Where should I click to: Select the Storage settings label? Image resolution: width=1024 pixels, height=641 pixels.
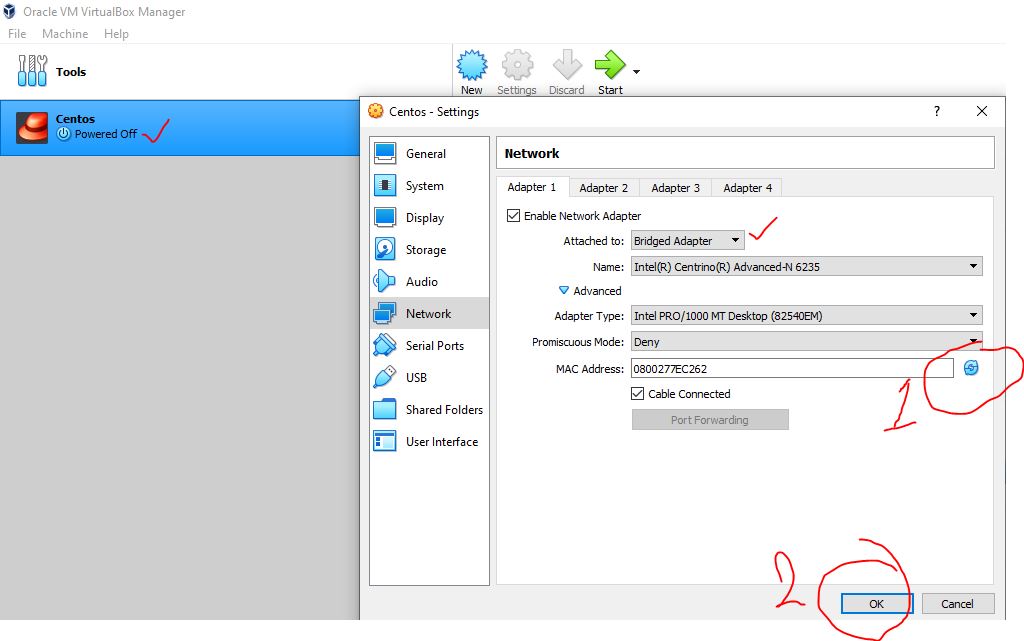(x=426, y=250)
